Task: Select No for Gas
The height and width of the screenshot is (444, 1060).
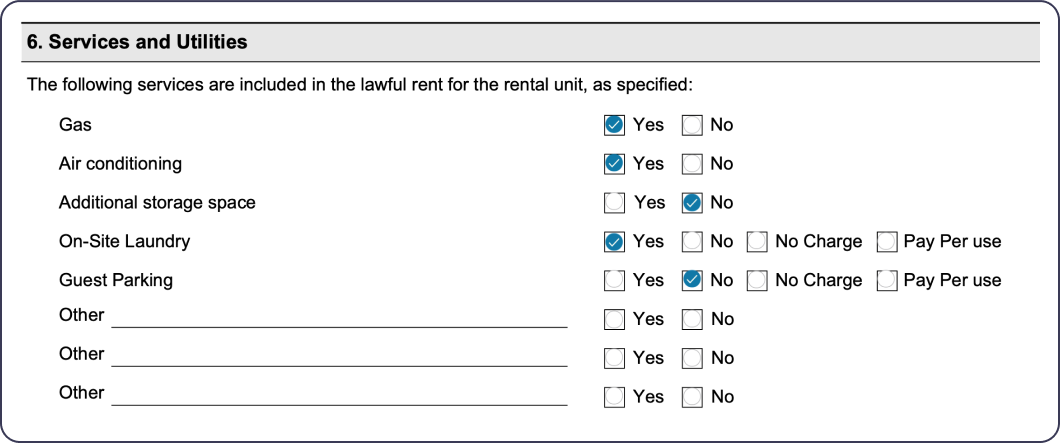Action: [x=692, y=125]
